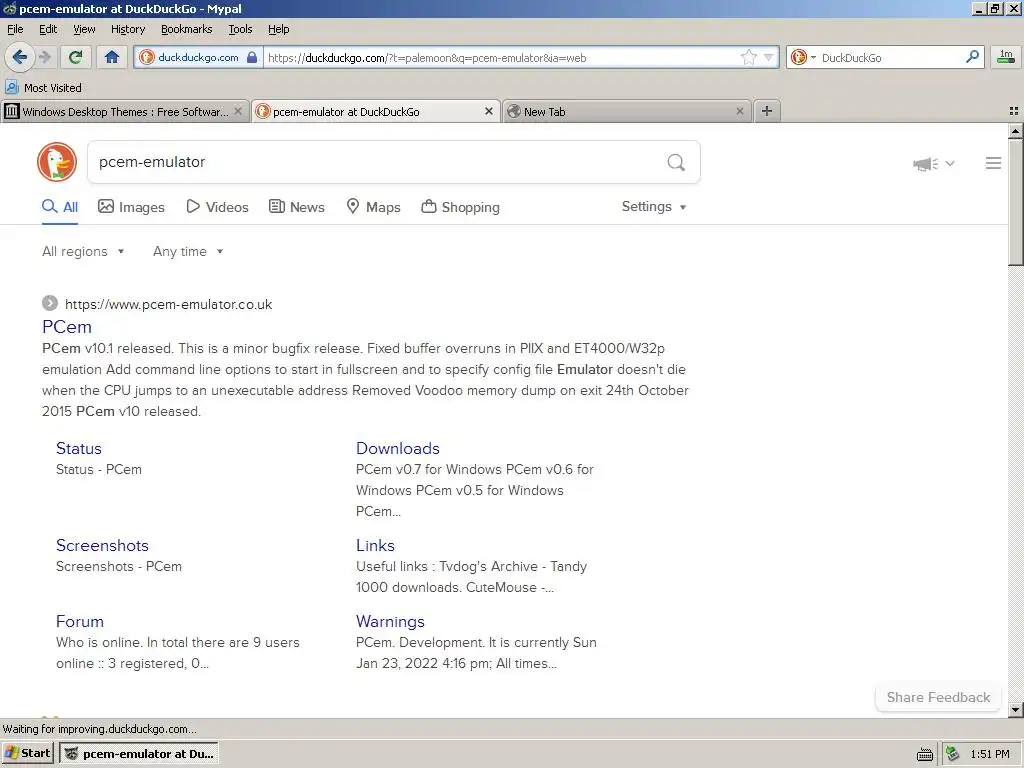Viewport: 1024px width, 768px height.
Task: Open the https://www.pcem-emulator.co.uk URL link
Action: 168,304
